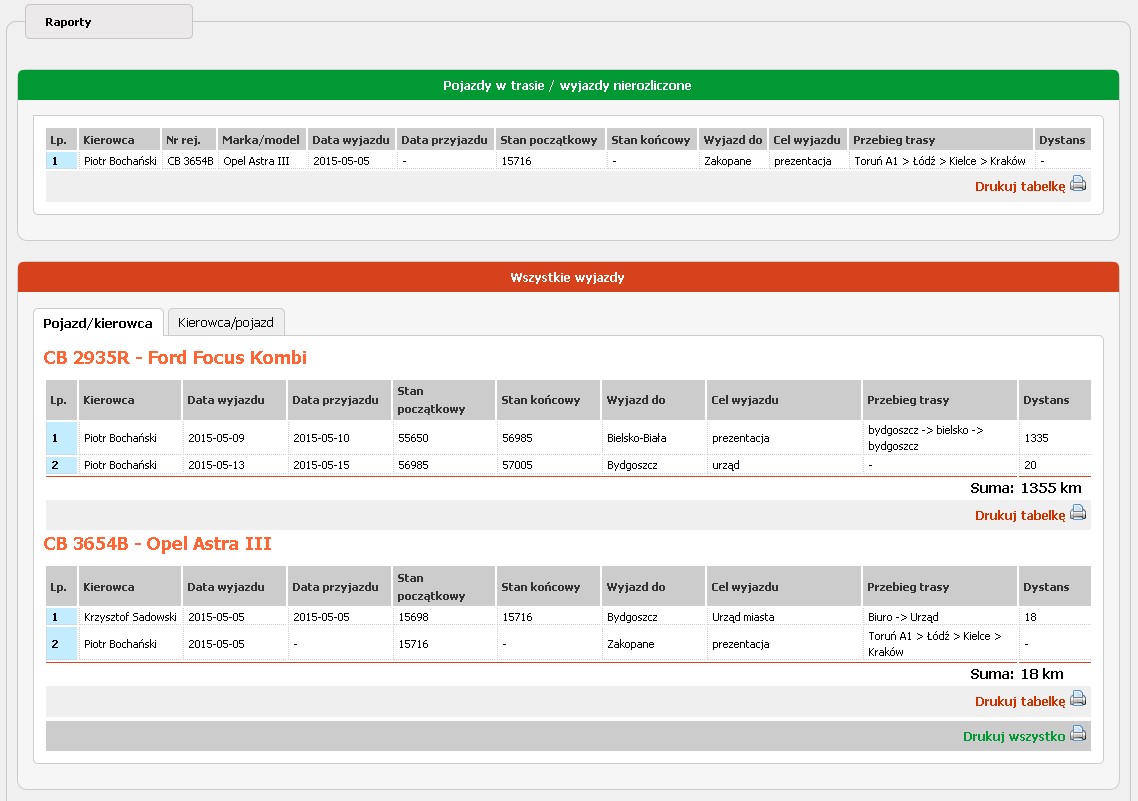The height and width of the screenshot is (801, 1138).
Task: Click printer icon in unsettled trips table
Action: (1078, 184)
